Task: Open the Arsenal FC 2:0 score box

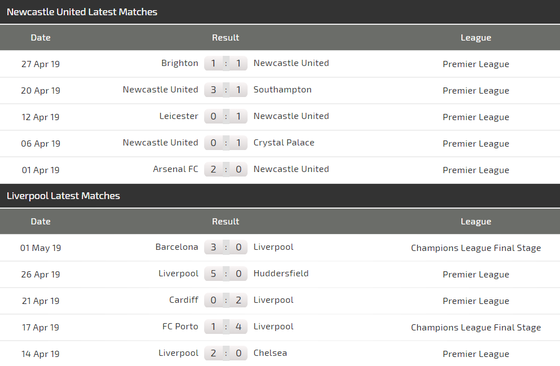Action: coord(226,169)
